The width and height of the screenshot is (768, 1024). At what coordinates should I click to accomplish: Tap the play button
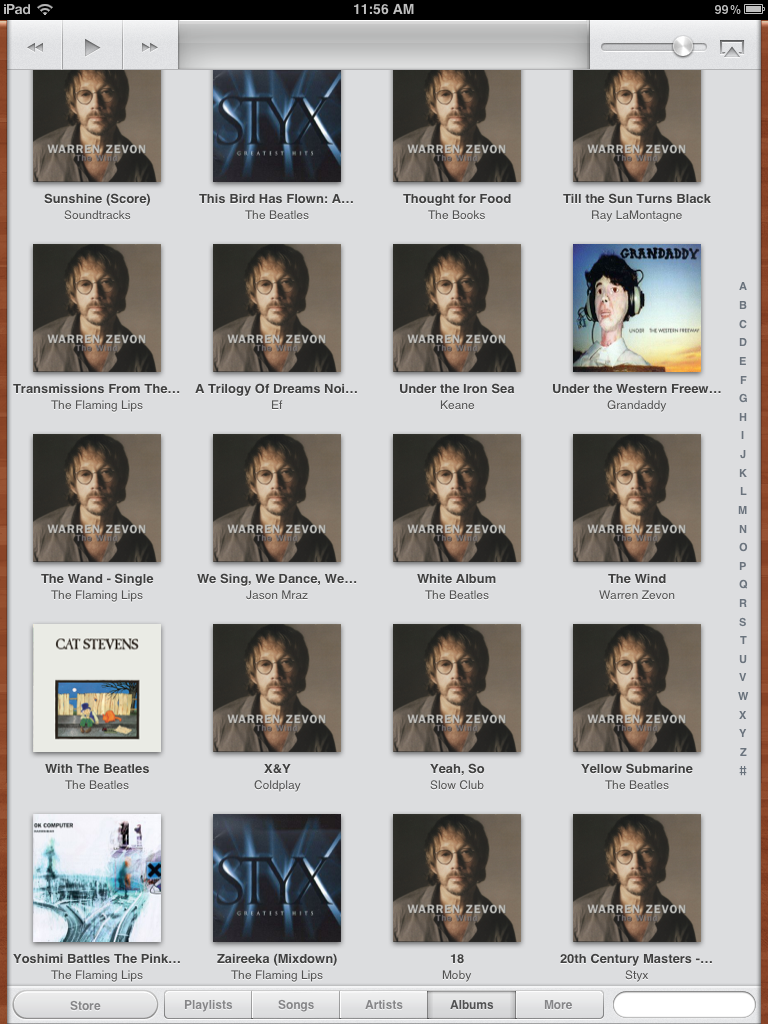pyautogui.click(x=92, y=47)
